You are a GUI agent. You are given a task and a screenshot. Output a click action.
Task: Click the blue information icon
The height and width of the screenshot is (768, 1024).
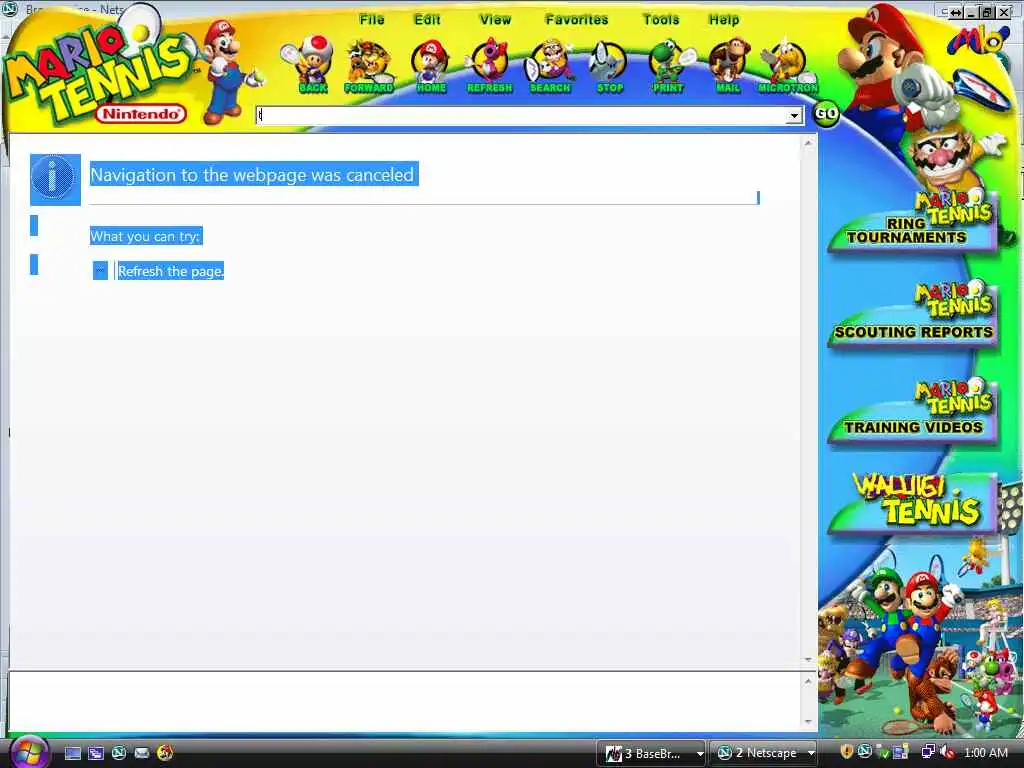56,180
